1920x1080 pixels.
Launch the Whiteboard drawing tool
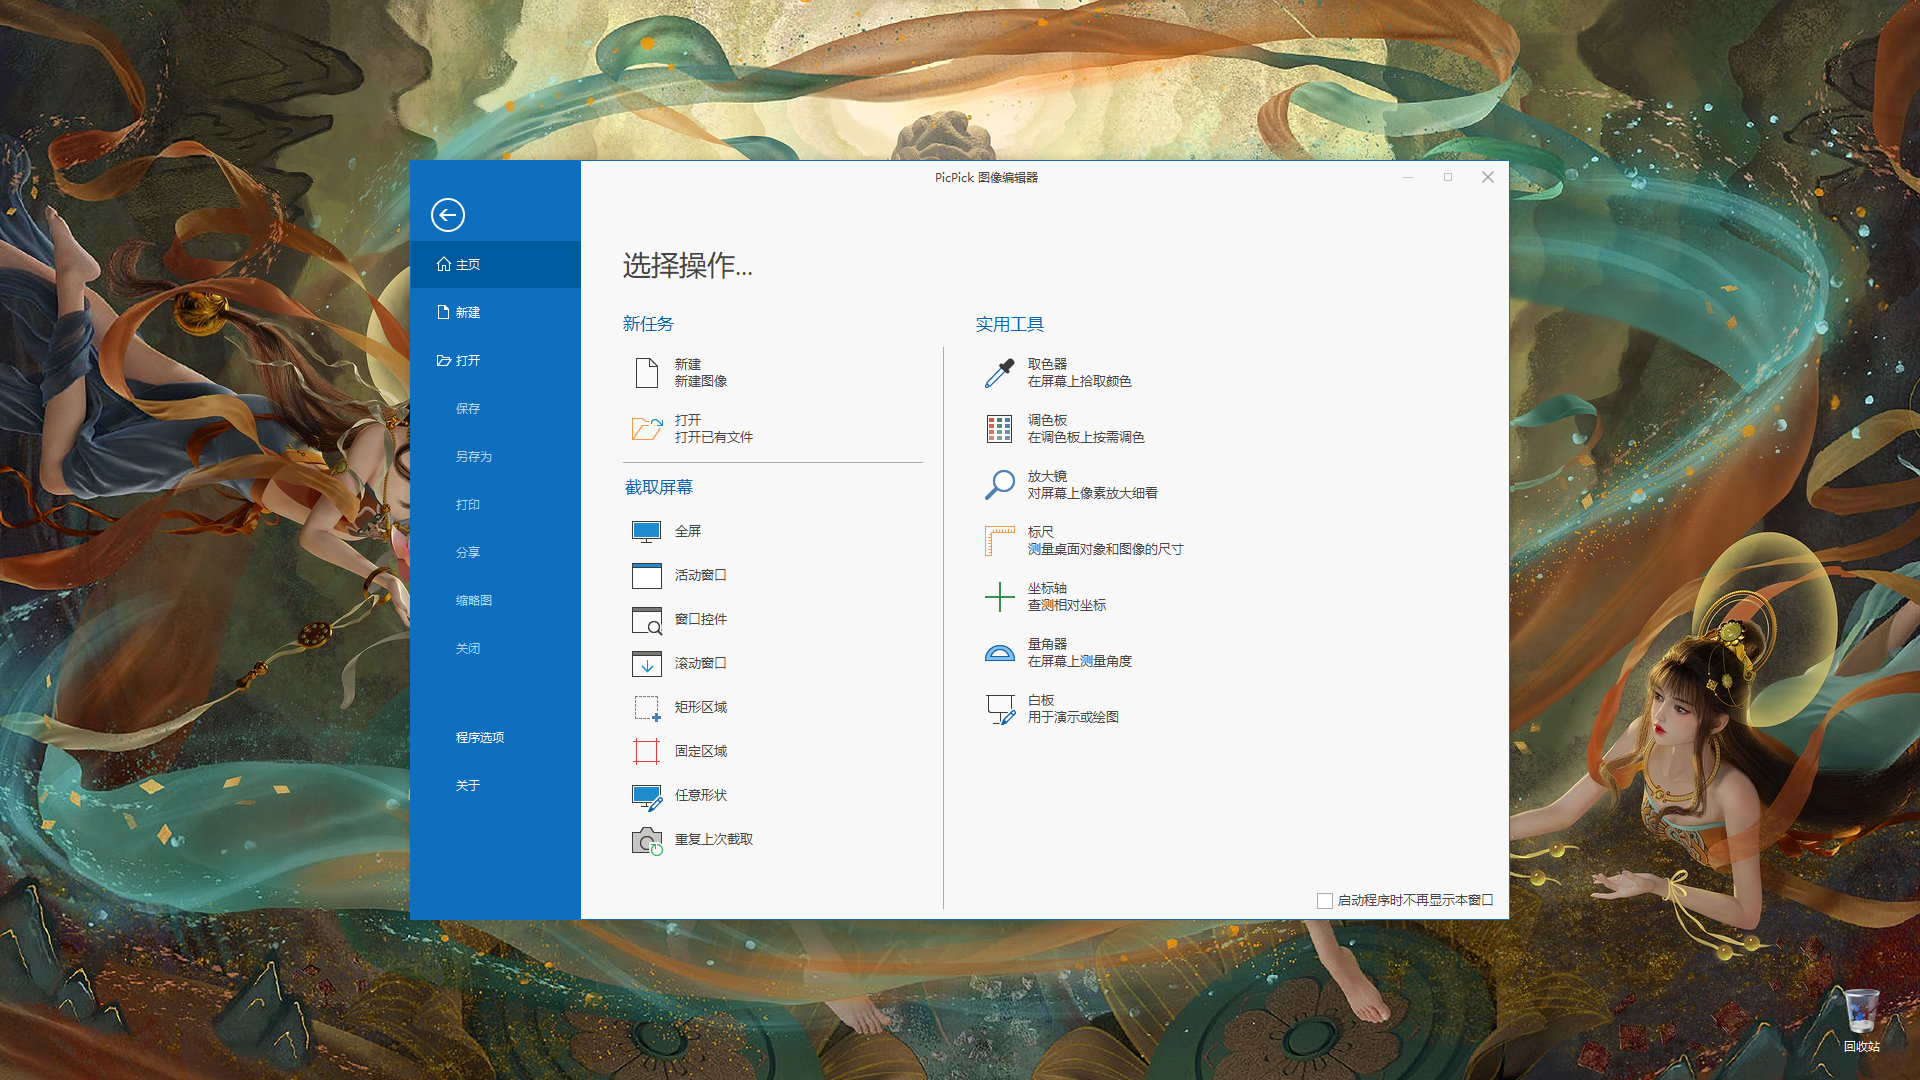click(999, 709)
